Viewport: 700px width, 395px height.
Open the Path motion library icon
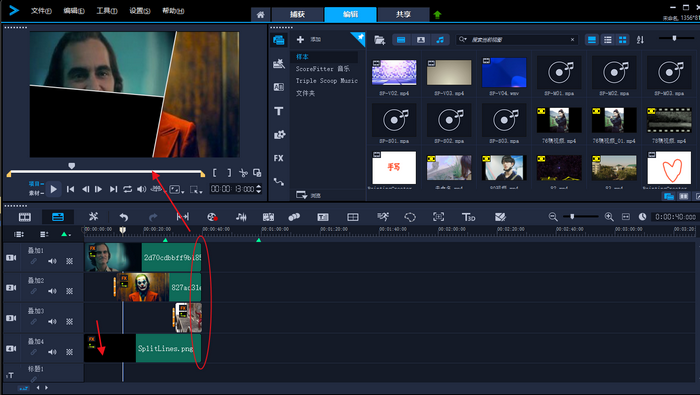(279, 182)
